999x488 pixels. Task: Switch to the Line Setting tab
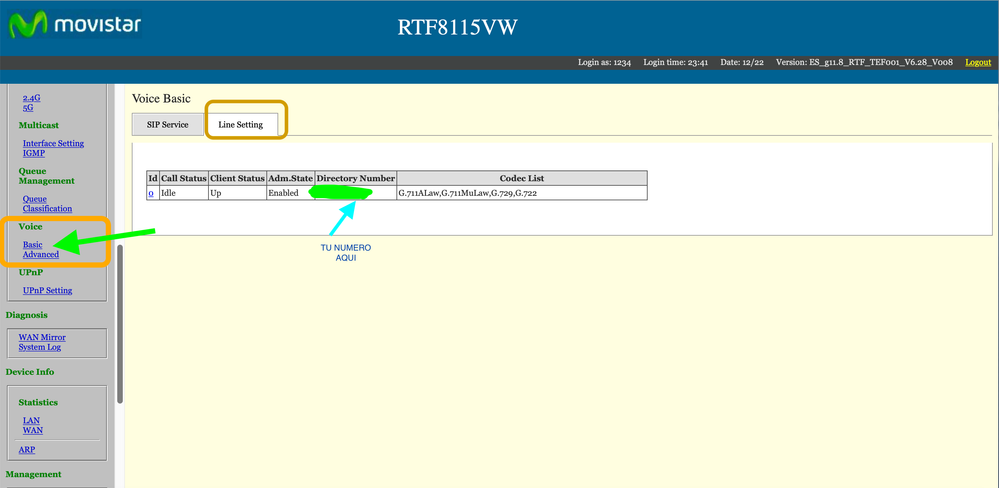(241, 125)
